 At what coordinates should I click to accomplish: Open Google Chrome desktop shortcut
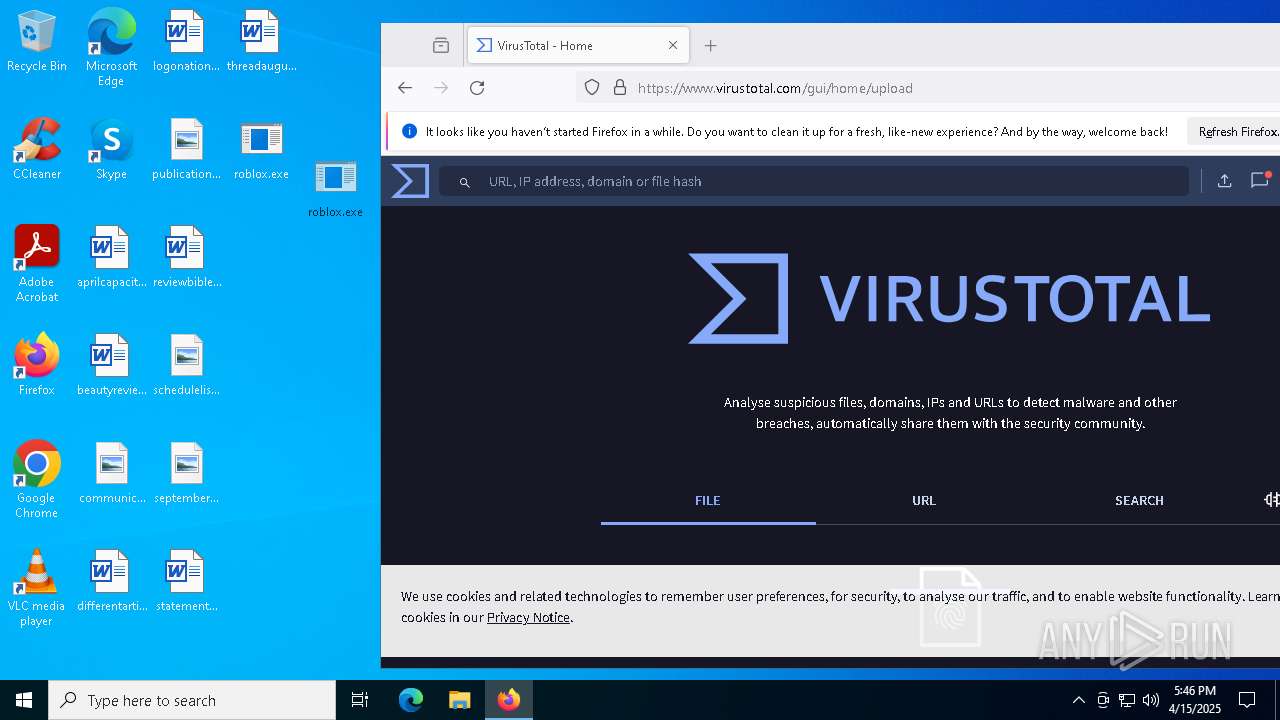[37, 480]
